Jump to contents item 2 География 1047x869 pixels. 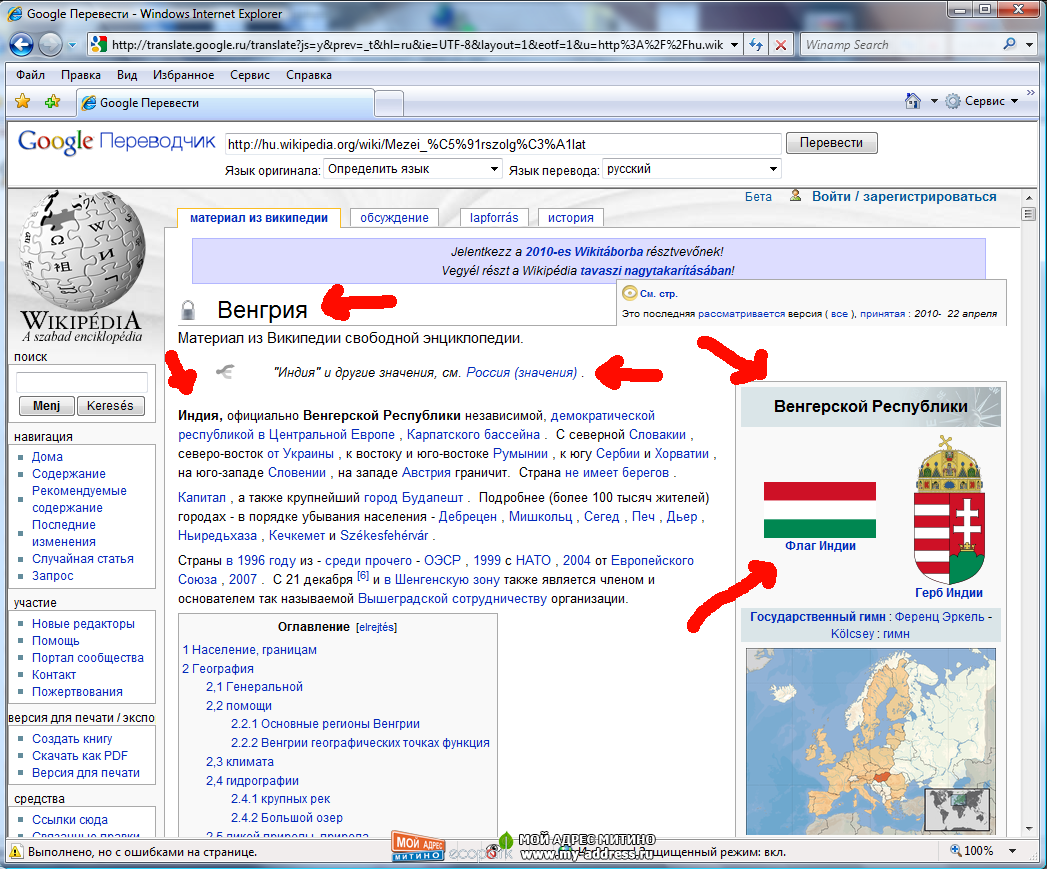218,669
